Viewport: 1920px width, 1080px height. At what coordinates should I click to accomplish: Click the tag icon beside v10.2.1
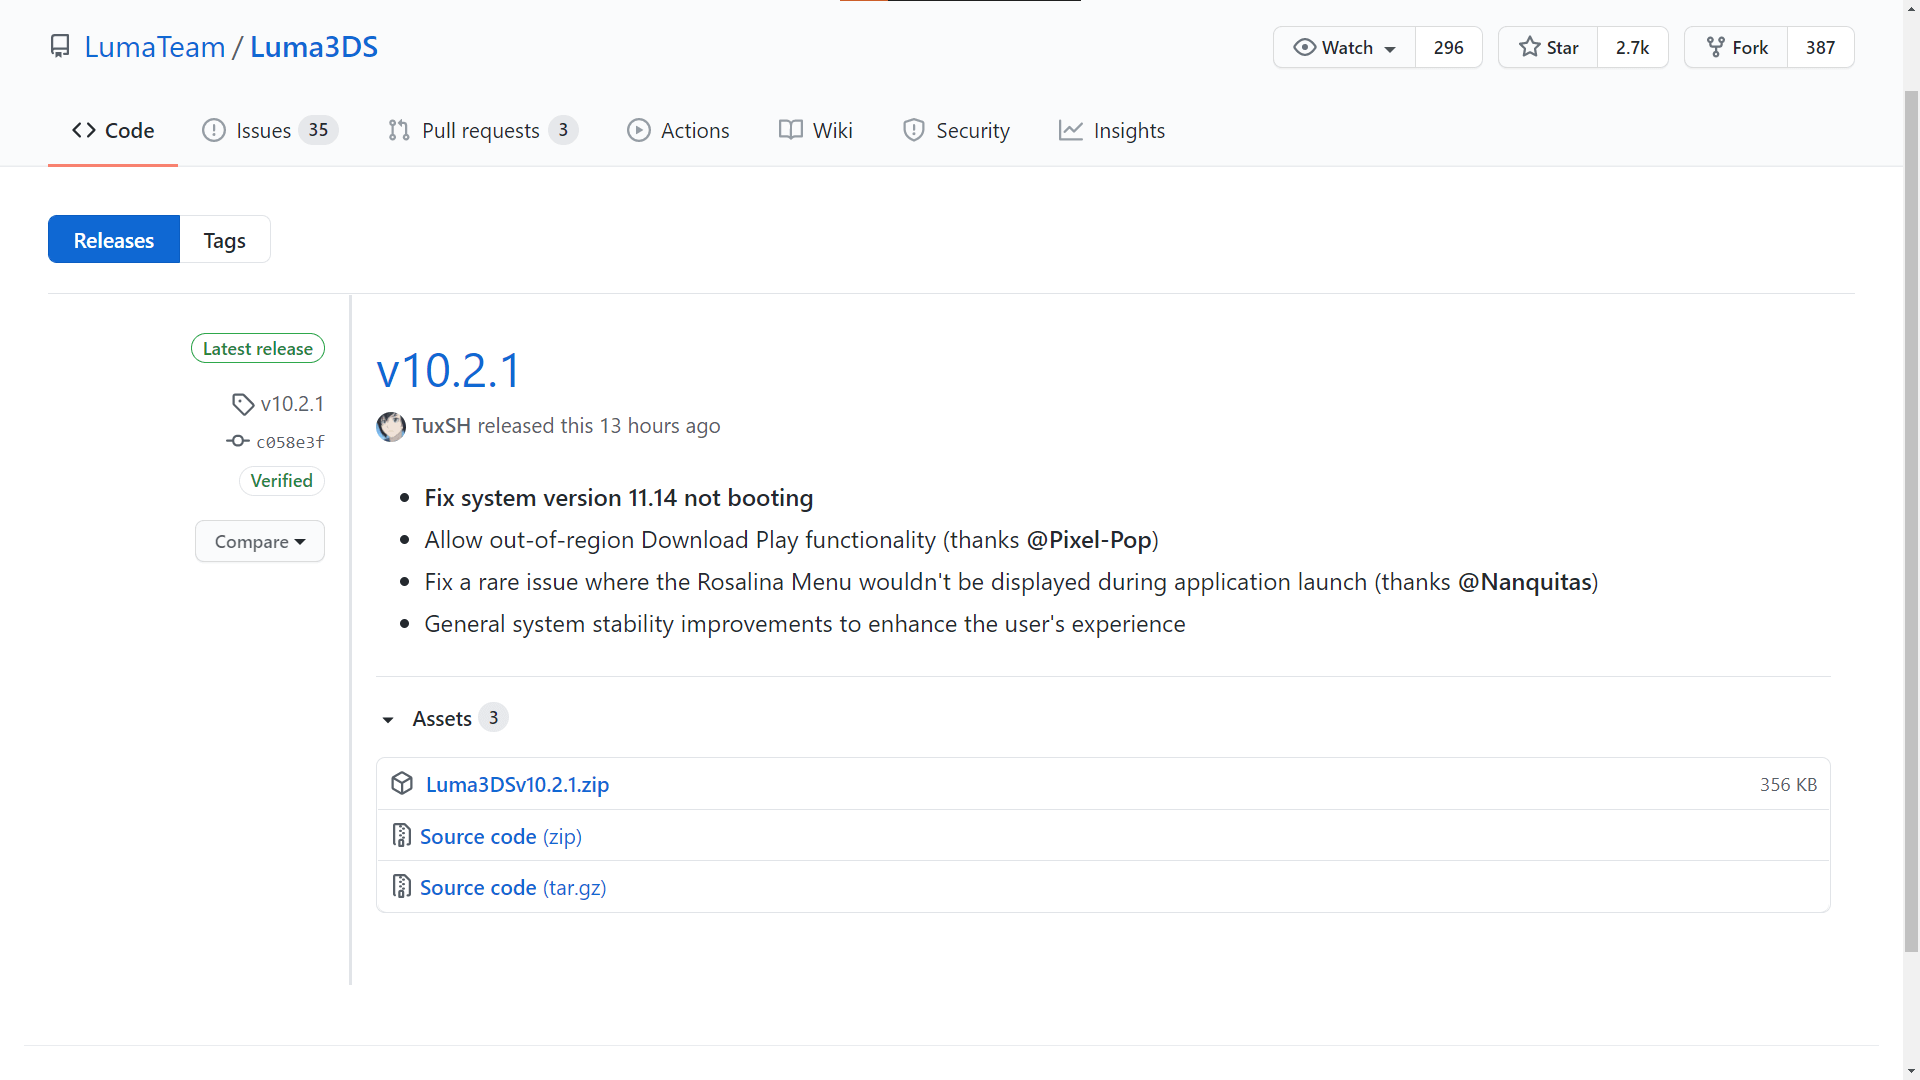click(x=243, y=404)
